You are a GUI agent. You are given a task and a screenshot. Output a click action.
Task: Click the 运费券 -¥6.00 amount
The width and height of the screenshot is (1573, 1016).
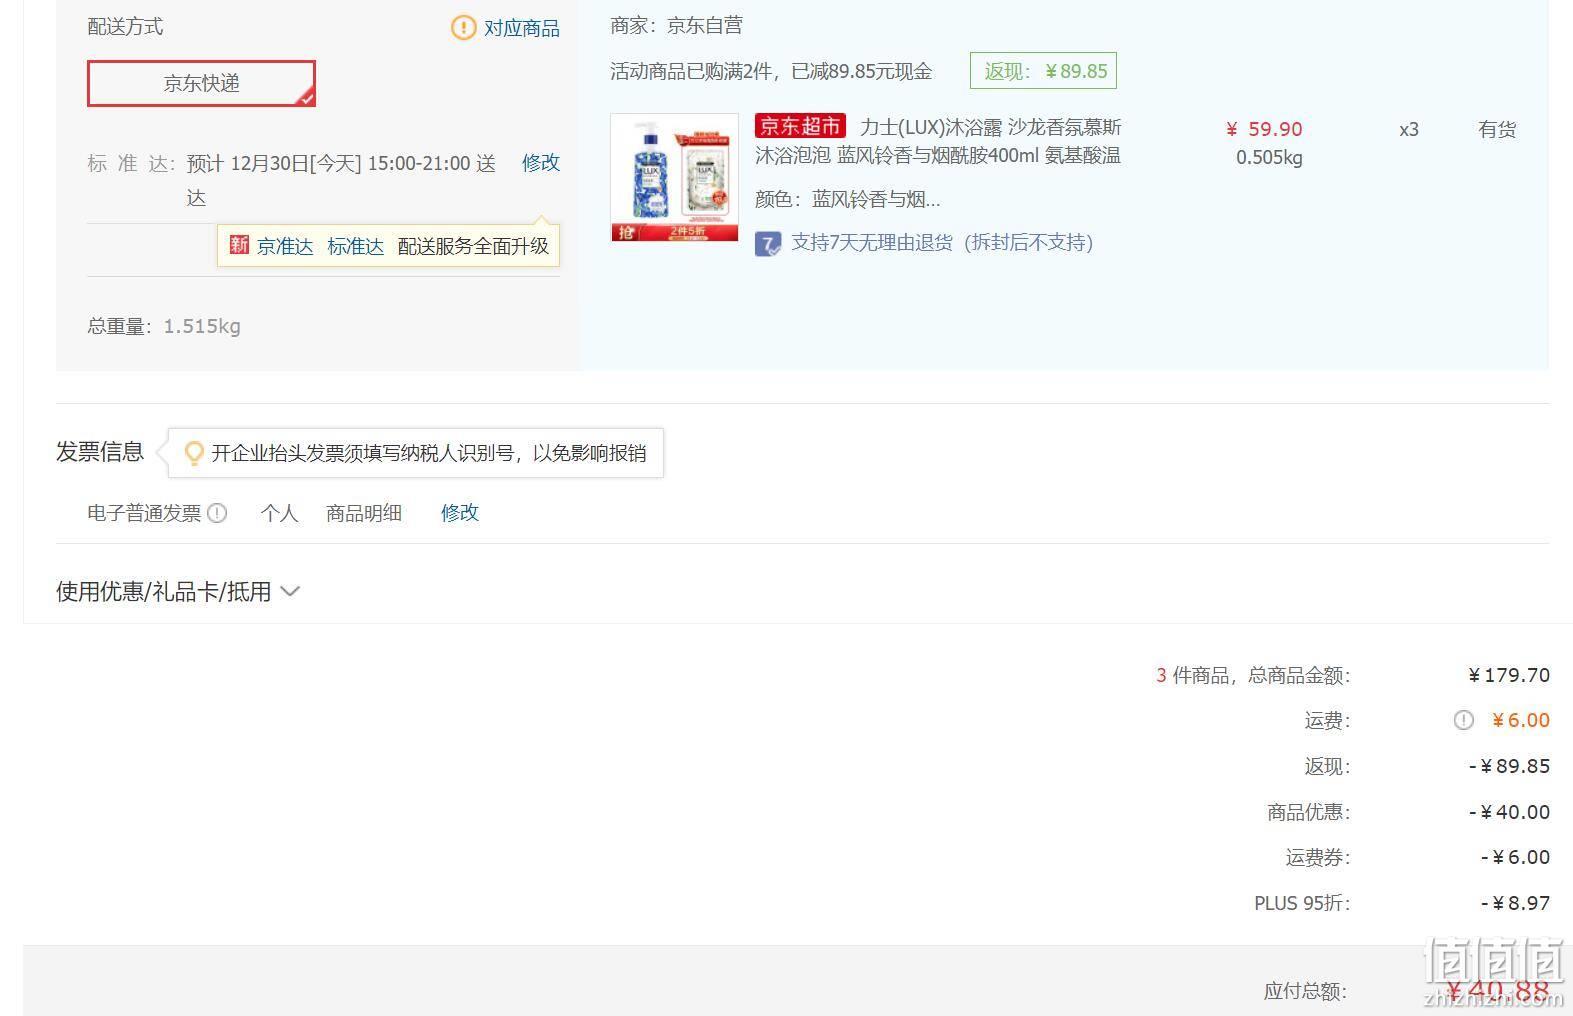pyautogui.click(x=1515, y=857)
